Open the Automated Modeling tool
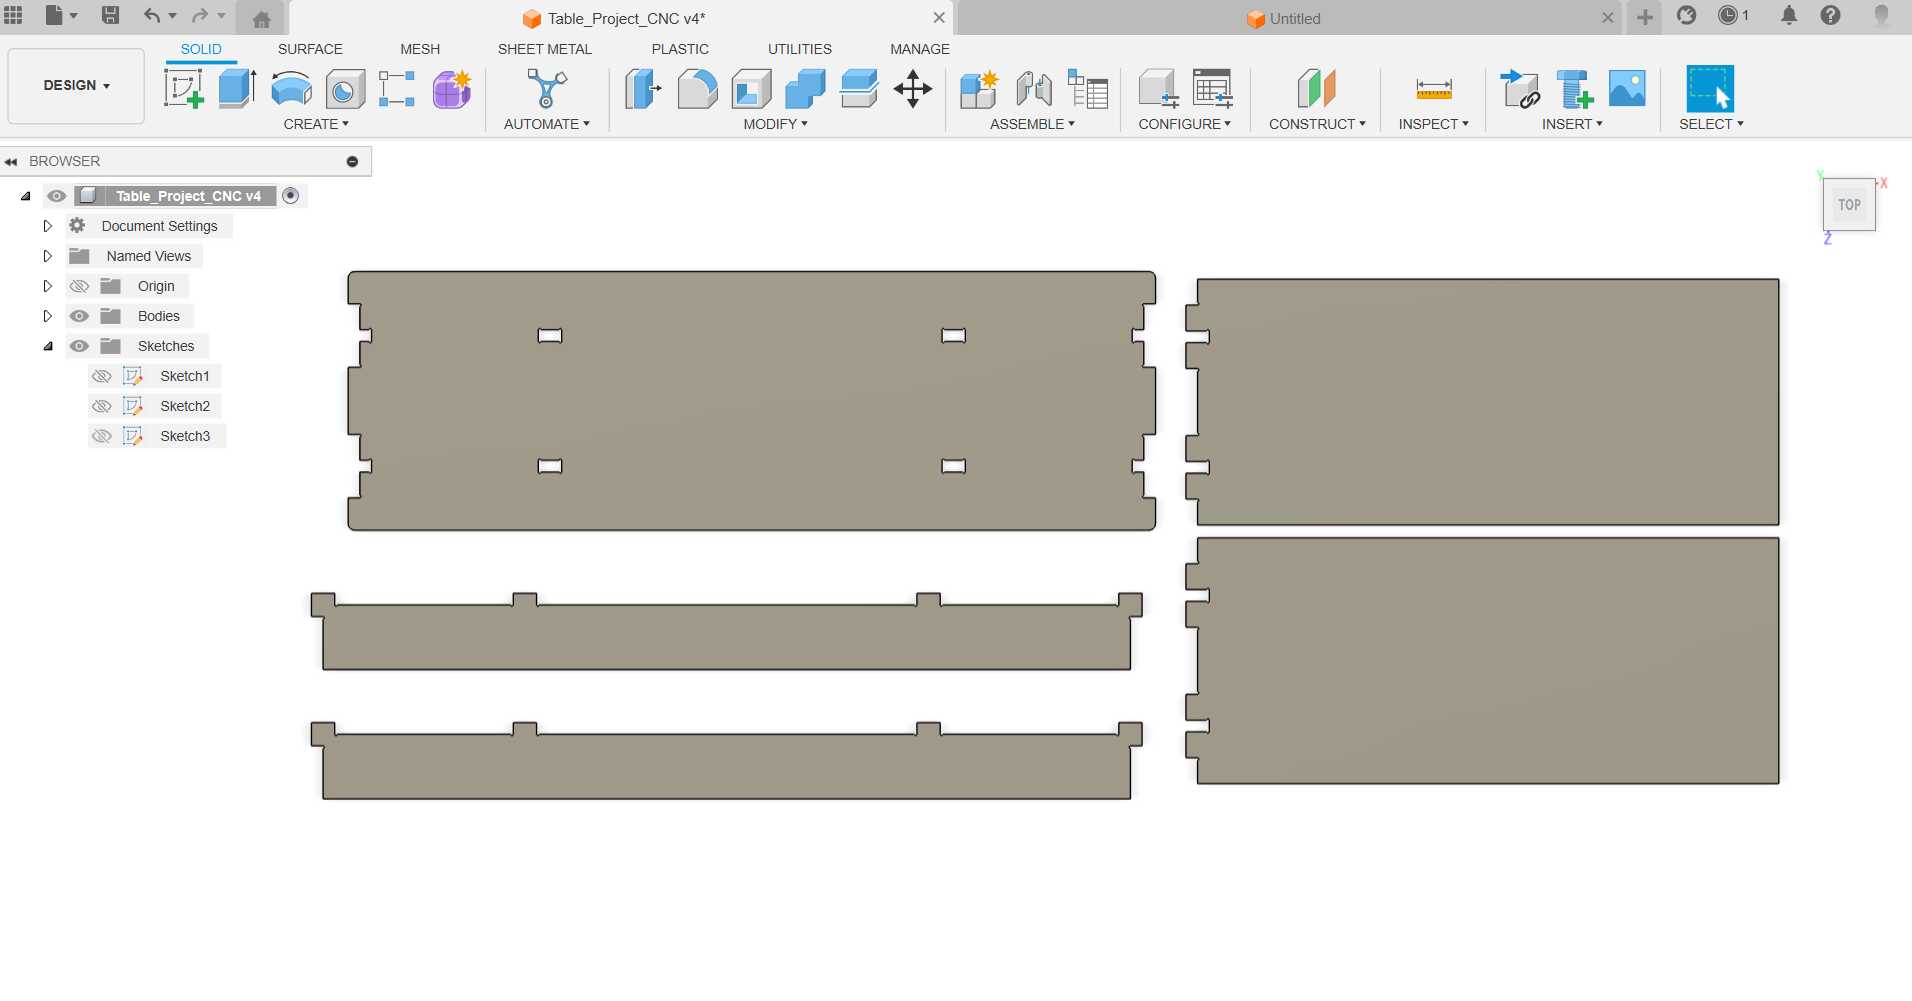The height and width of the screenshot is (1001, 1912). pyautogui.click(x=546, y=89)
